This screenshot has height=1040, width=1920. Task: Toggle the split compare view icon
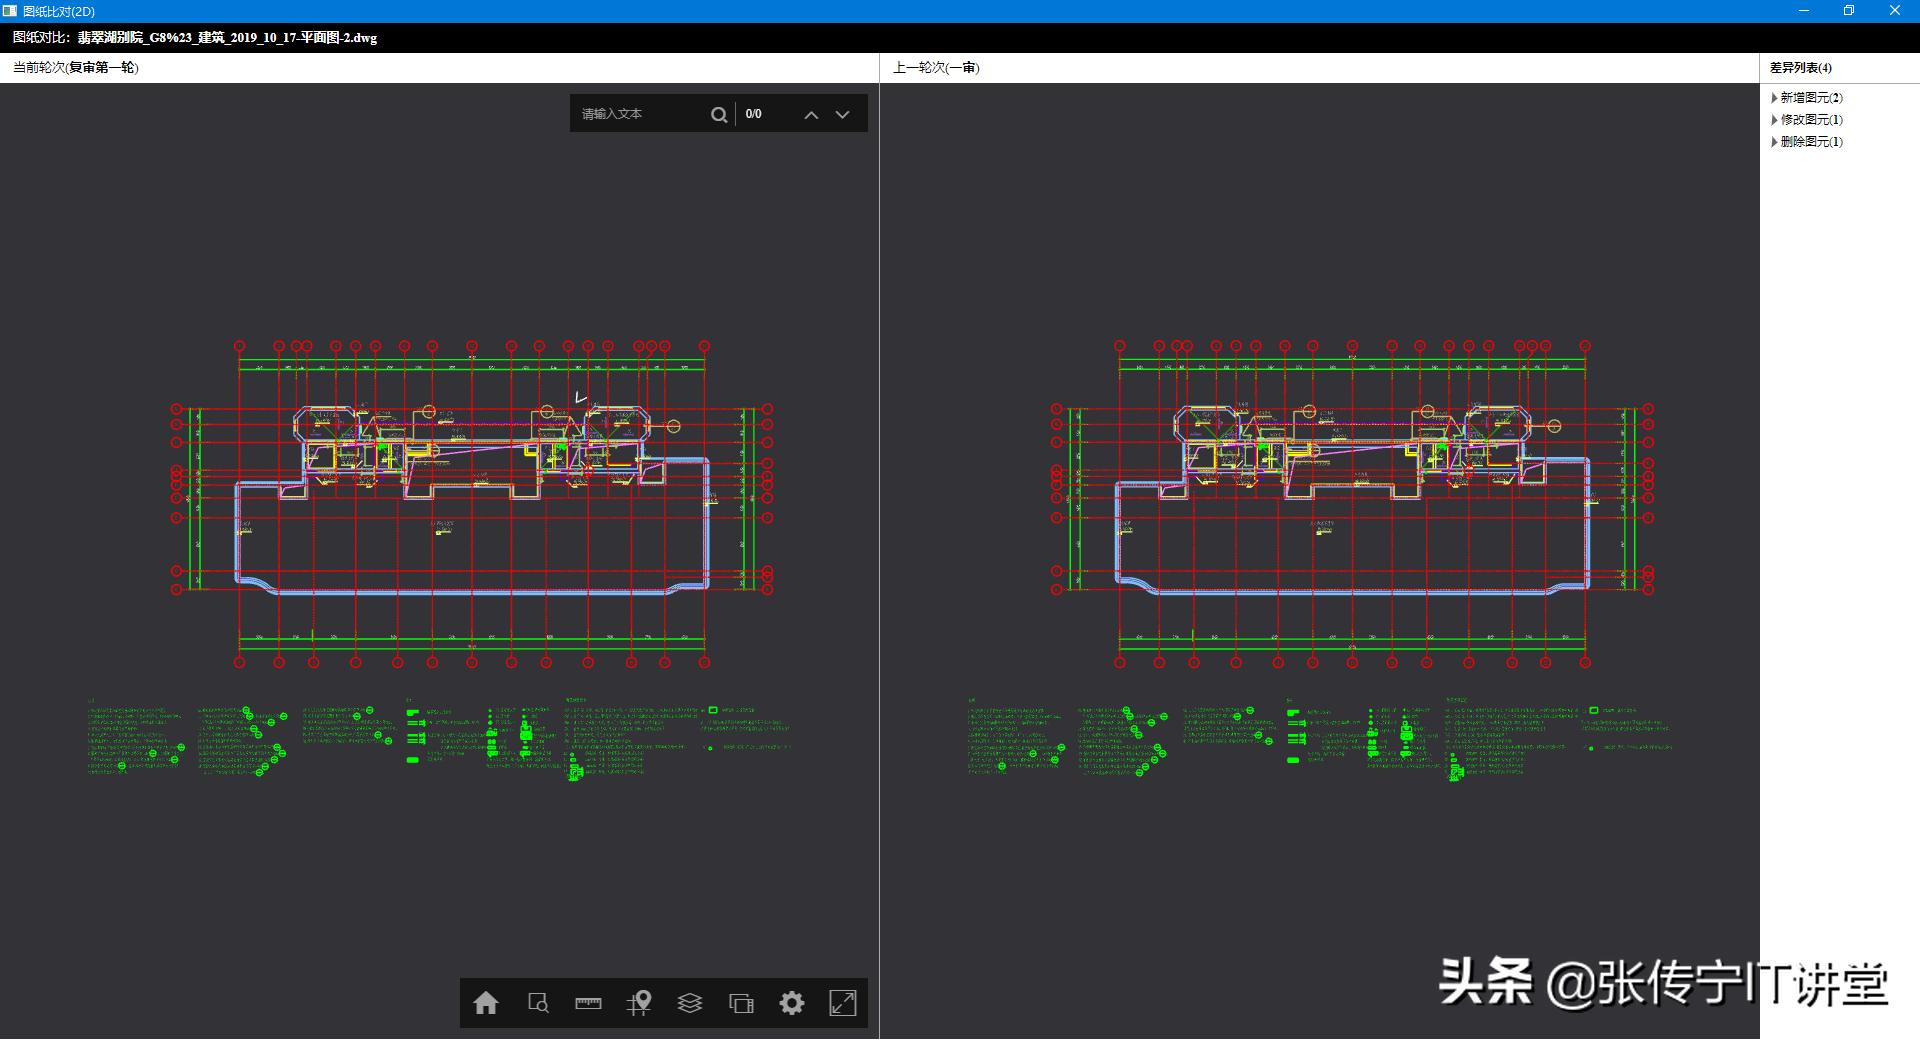(x=742, y=1003)
